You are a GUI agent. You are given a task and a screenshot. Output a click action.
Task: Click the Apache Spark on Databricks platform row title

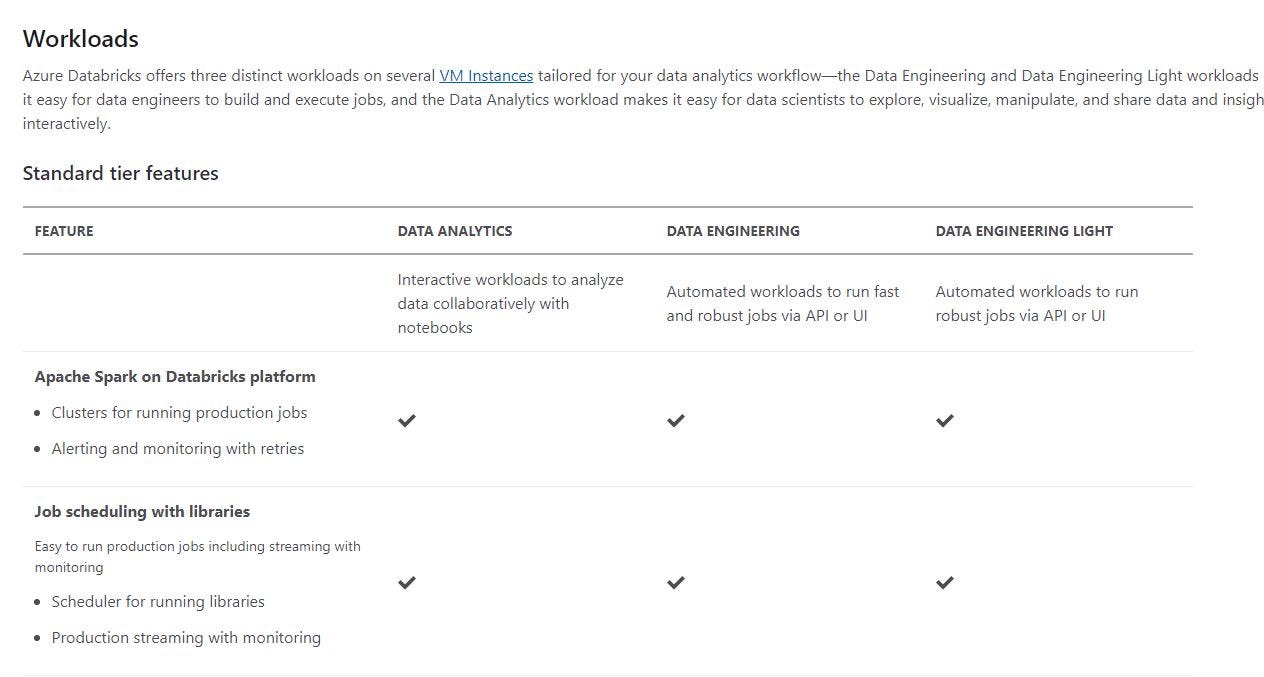175,377
